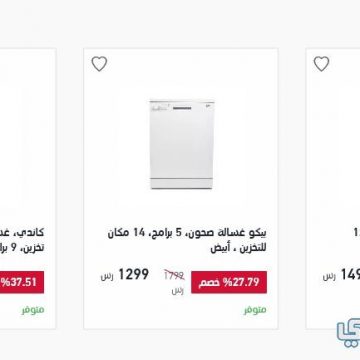Click the partially visible price on the right card
Image resolution: width=360 pixels, height=360 pixels.
pos(350,274)
